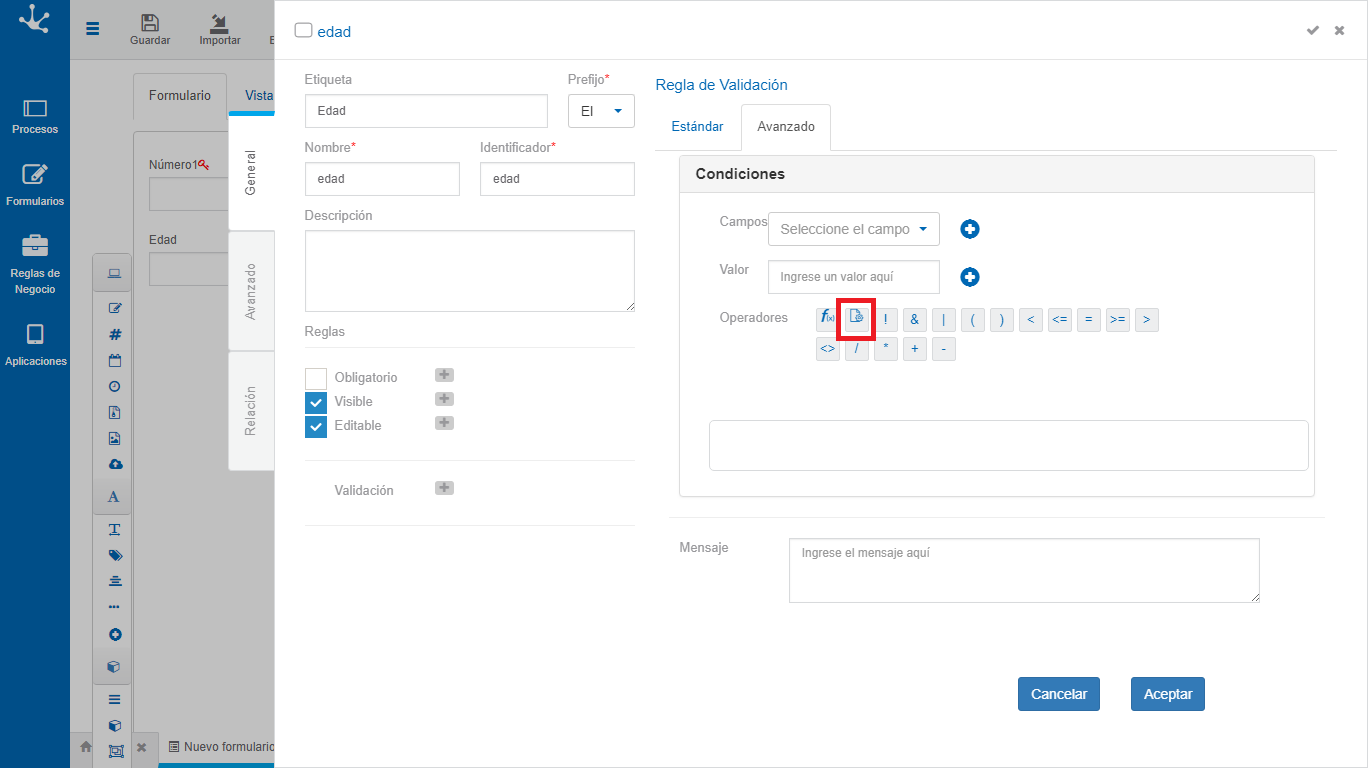The image size is (1368, 768).
Task: Toggle the hamburger menu
Action: (x=93, y=29)
